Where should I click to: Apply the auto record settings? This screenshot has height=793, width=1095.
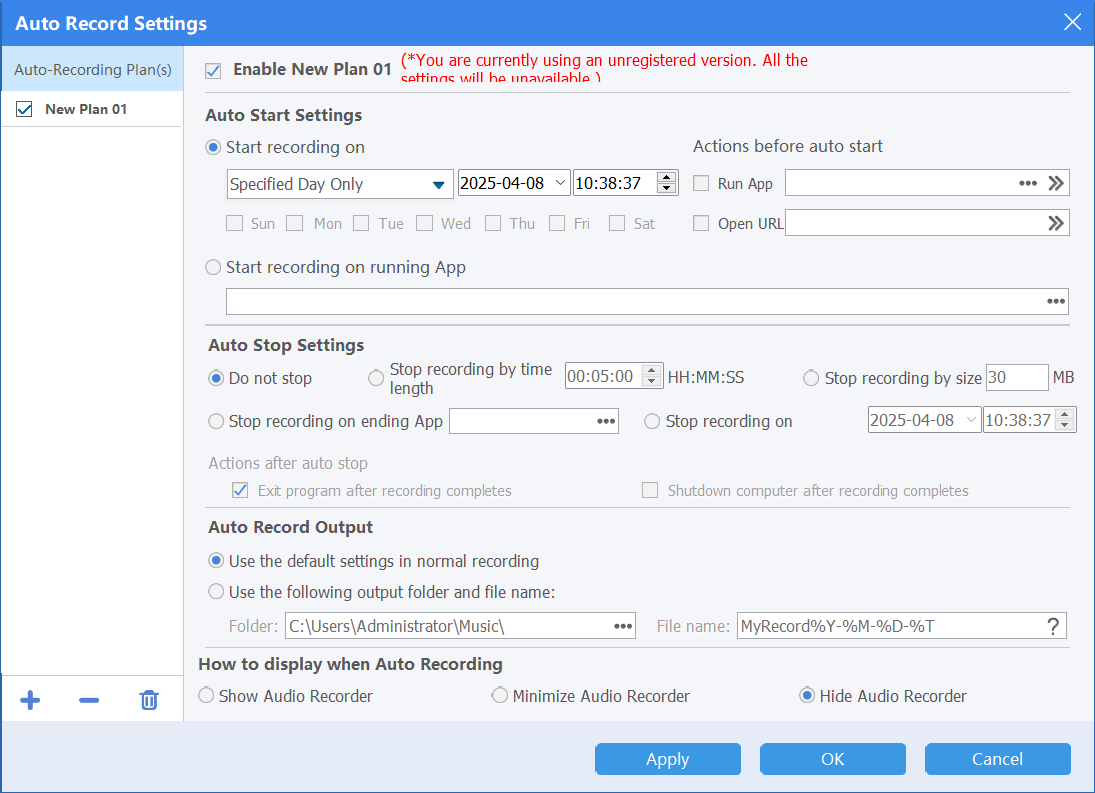pos(668,759)
